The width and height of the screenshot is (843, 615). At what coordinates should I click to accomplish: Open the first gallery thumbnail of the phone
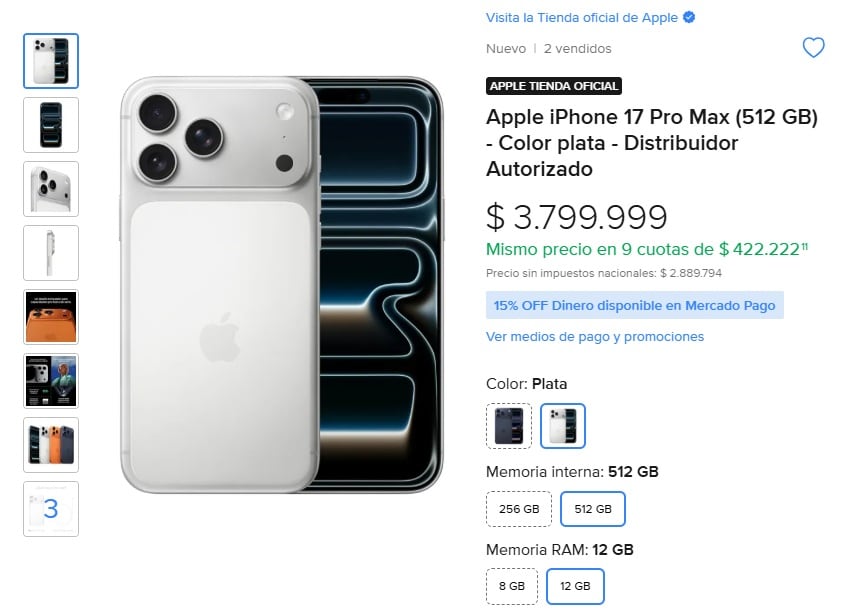click(x=50, y=61)
